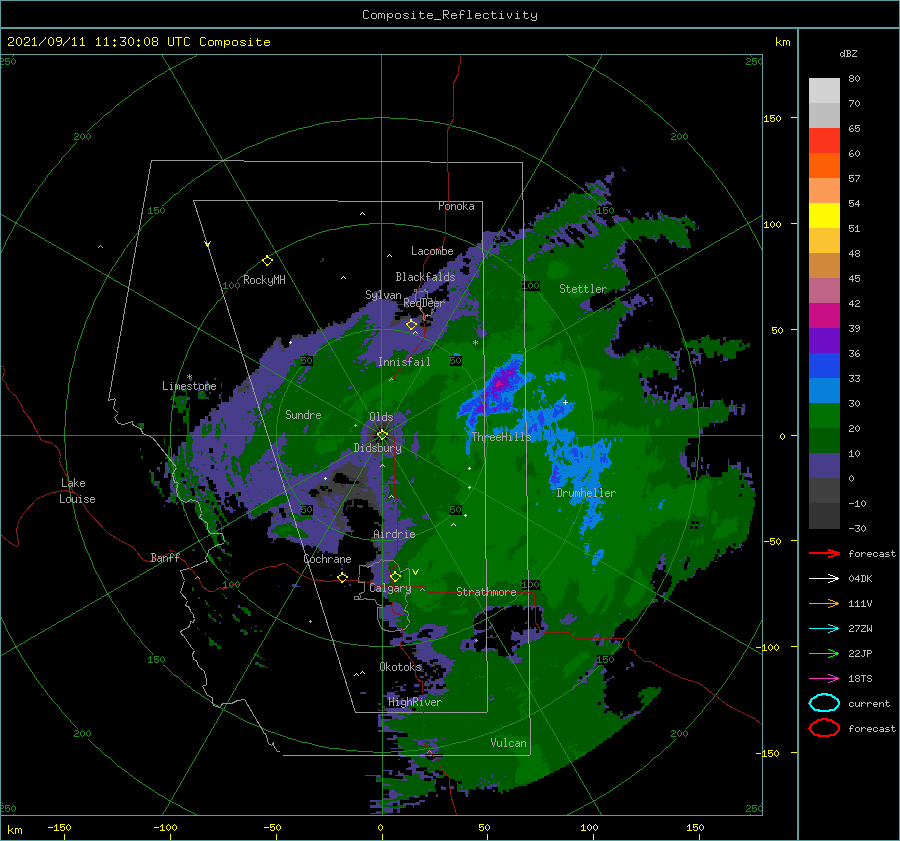Click the HighRiver city label
The width and height of the screenshot is (900, 841).
point(415,702)
